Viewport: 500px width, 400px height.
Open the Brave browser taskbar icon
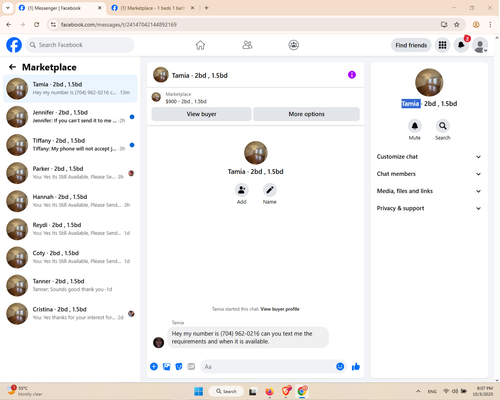pos(286,391)
